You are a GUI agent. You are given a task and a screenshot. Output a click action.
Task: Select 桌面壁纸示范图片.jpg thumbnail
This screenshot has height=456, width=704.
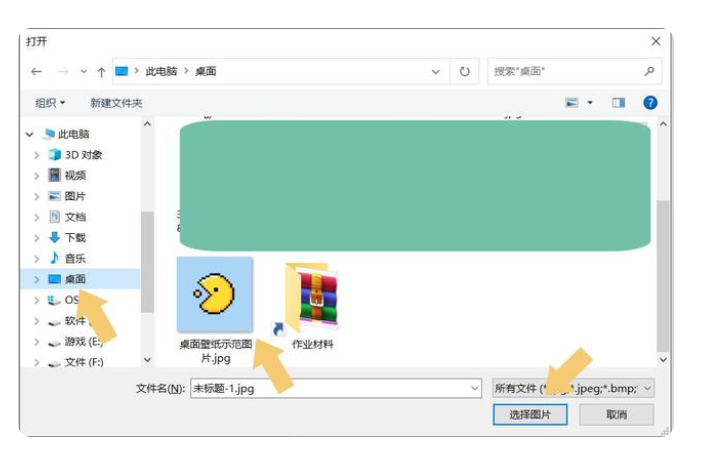(x=215, y=296)
